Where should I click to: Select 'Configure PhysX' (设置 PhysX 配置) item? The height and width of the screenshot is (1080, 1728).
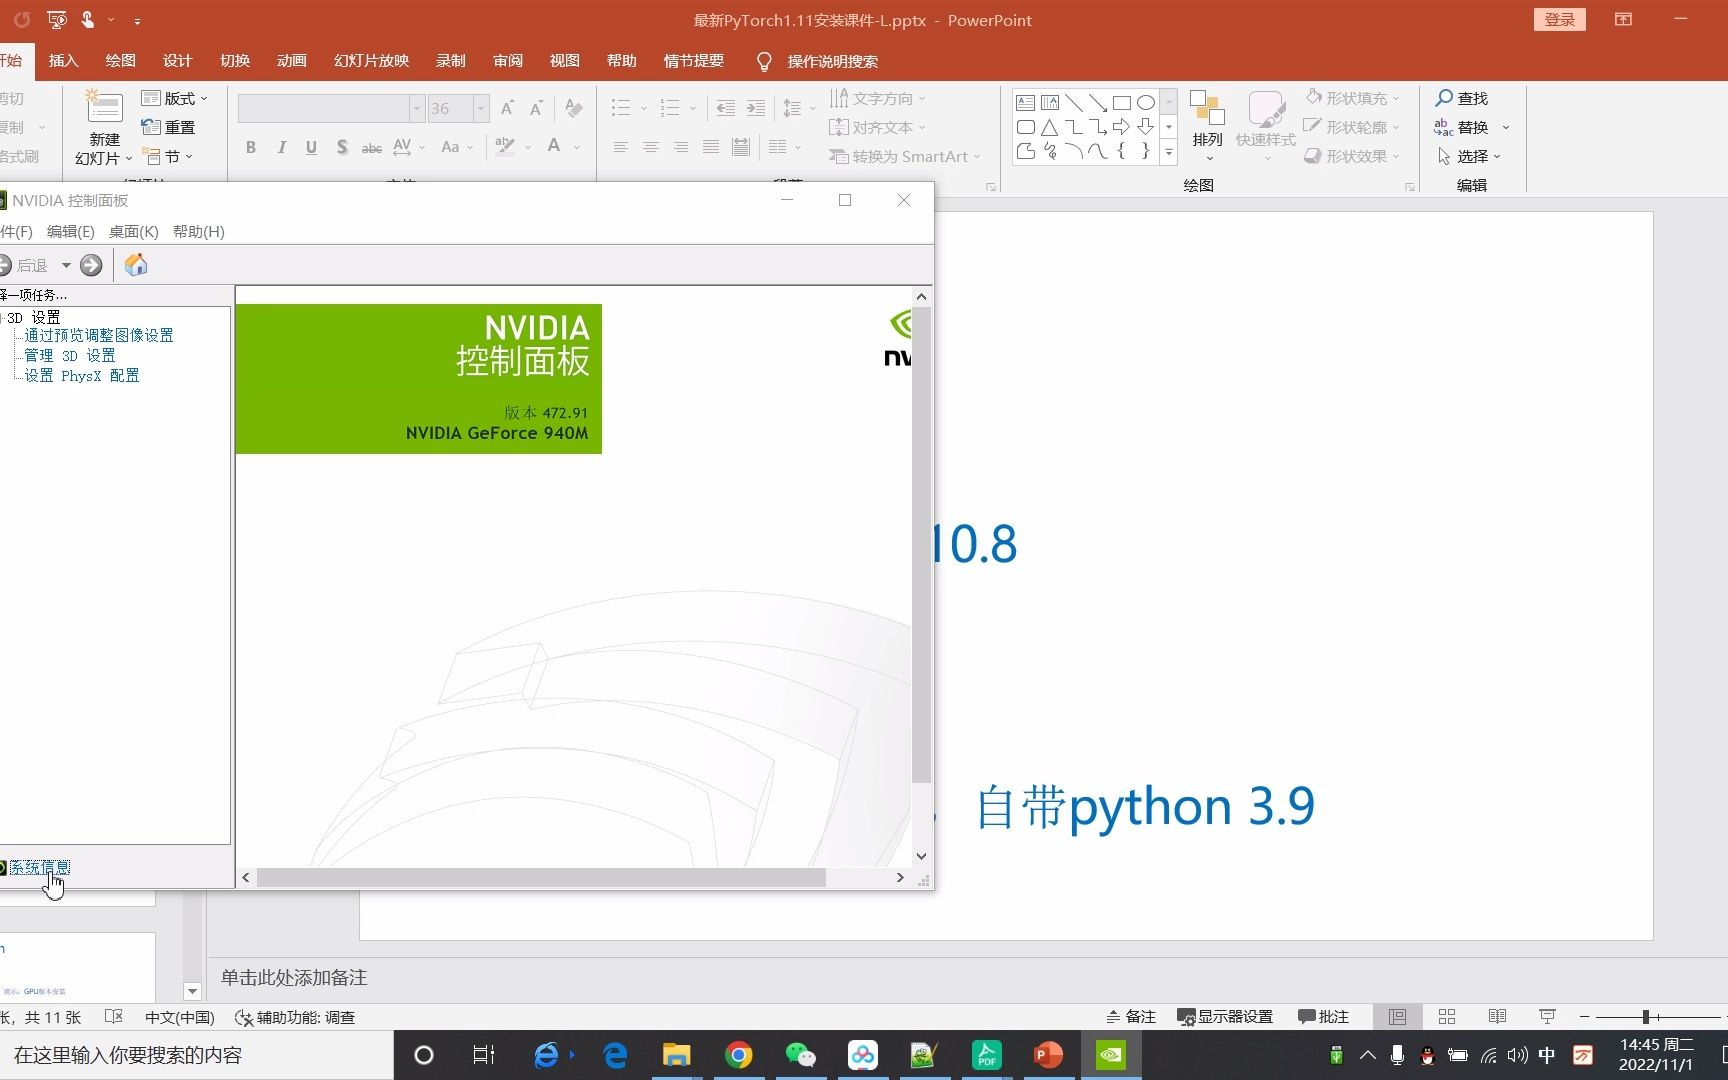[x=82, y=376]
